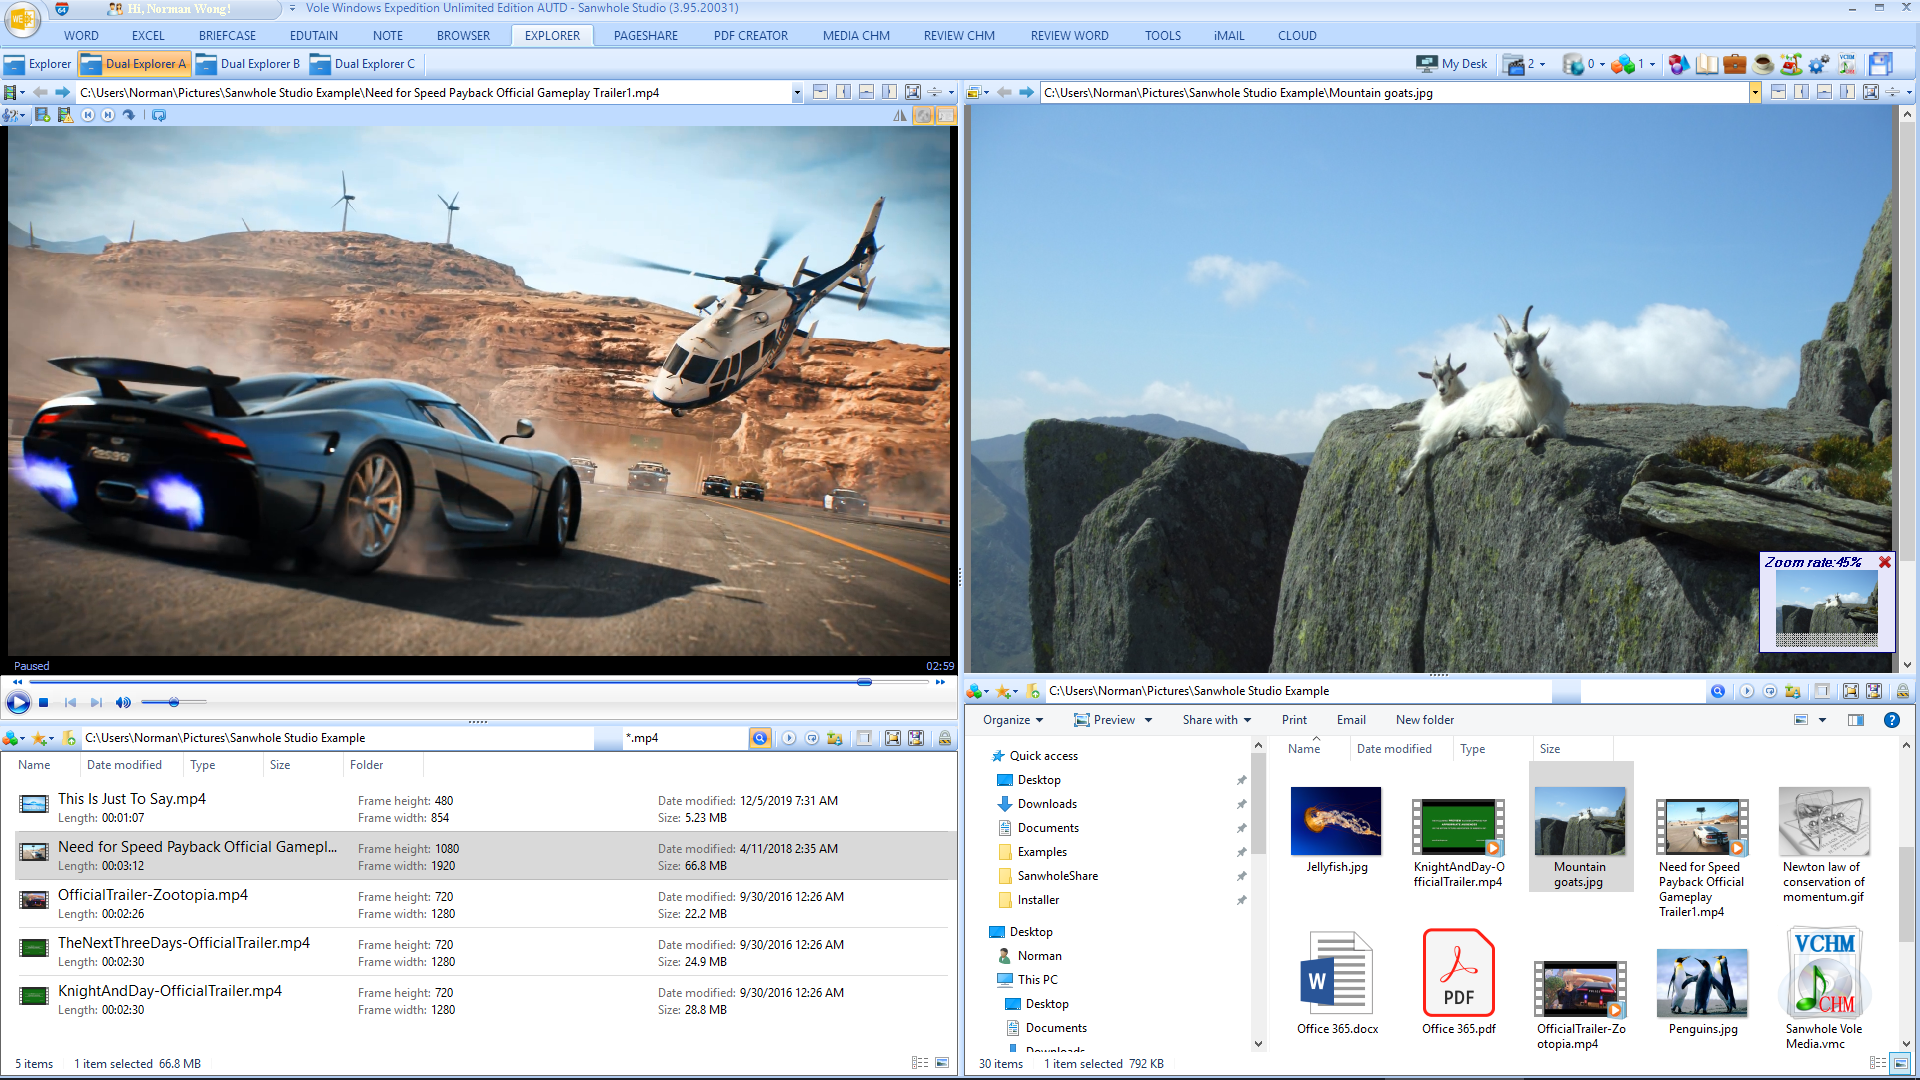Viewport: 1920px width, 1080px height.
Task: Skip to next track in player
Action: [x=96, y=703]
